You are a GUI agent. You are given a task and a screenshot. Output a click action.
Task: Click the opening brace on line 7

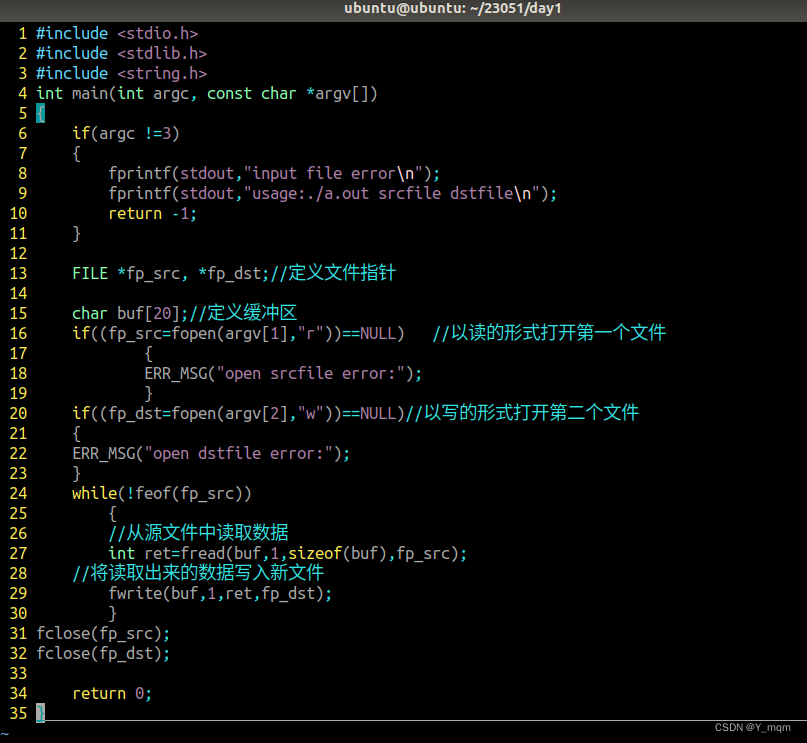pyautogui.click(x=77, y=154)
